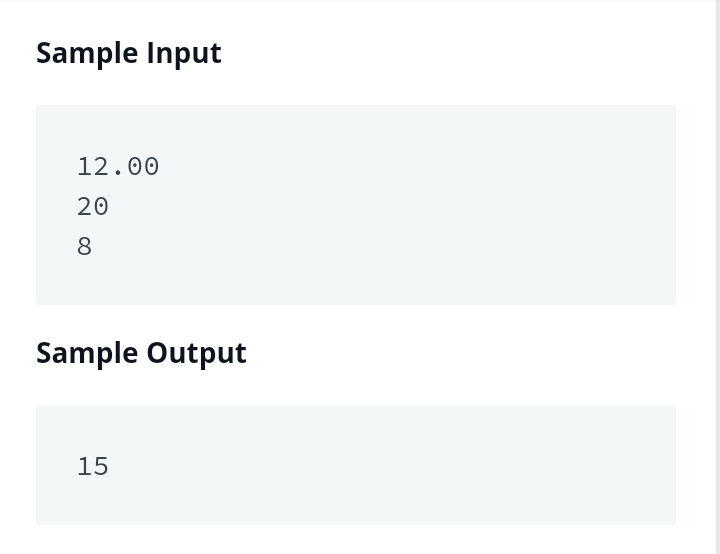Click the value 15 in sample output
Viewport: 720px width, 554px height.
pyautogui.click(x=93, y=466)
